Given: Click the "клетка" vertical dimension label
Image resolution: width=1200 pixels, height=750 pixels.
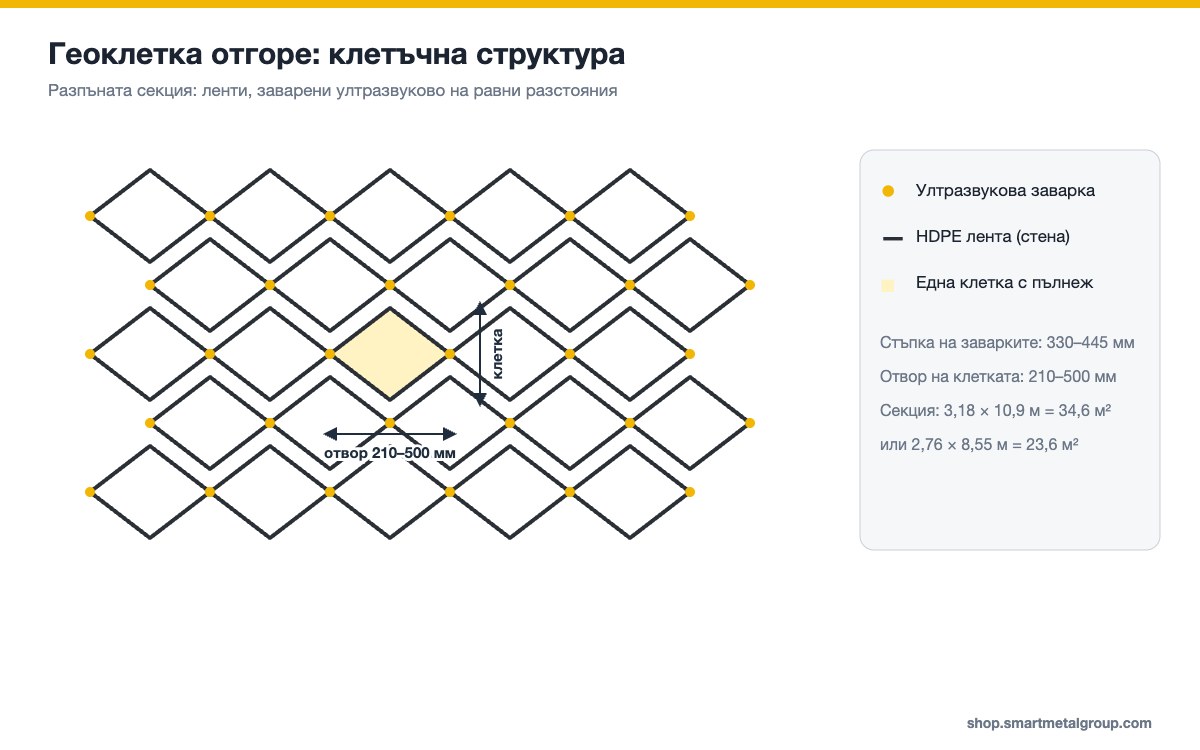Looking at the screenshot, I should click(498, 354).
